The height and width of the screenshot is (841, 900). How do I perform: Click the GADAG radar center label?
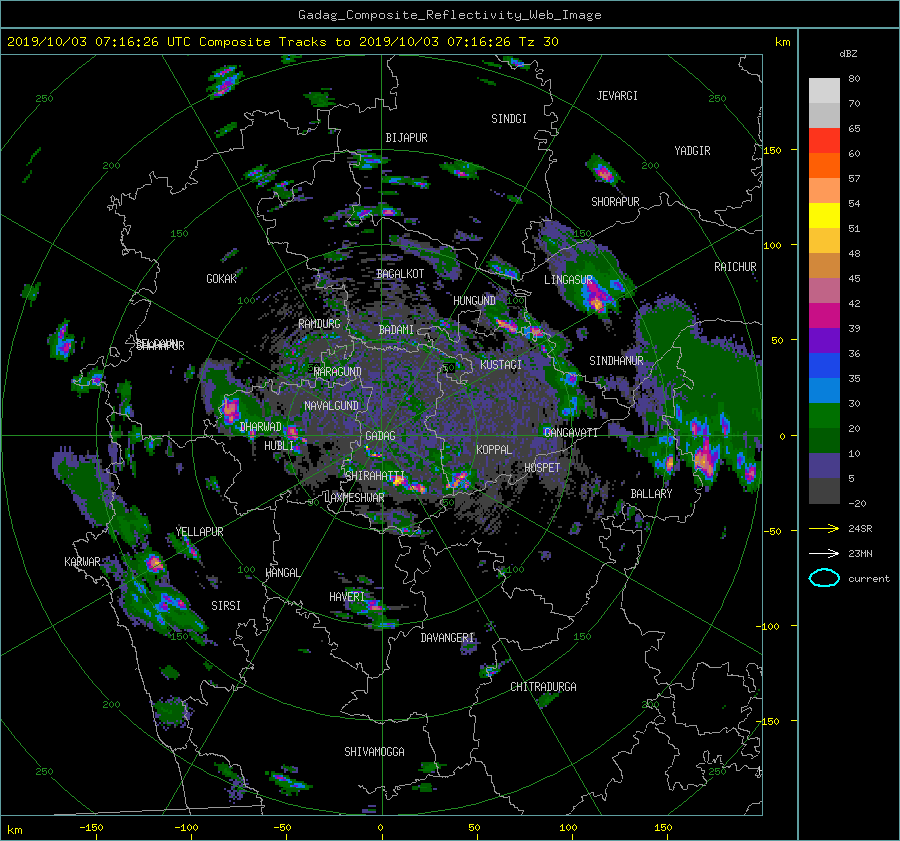tap(381, 436)
